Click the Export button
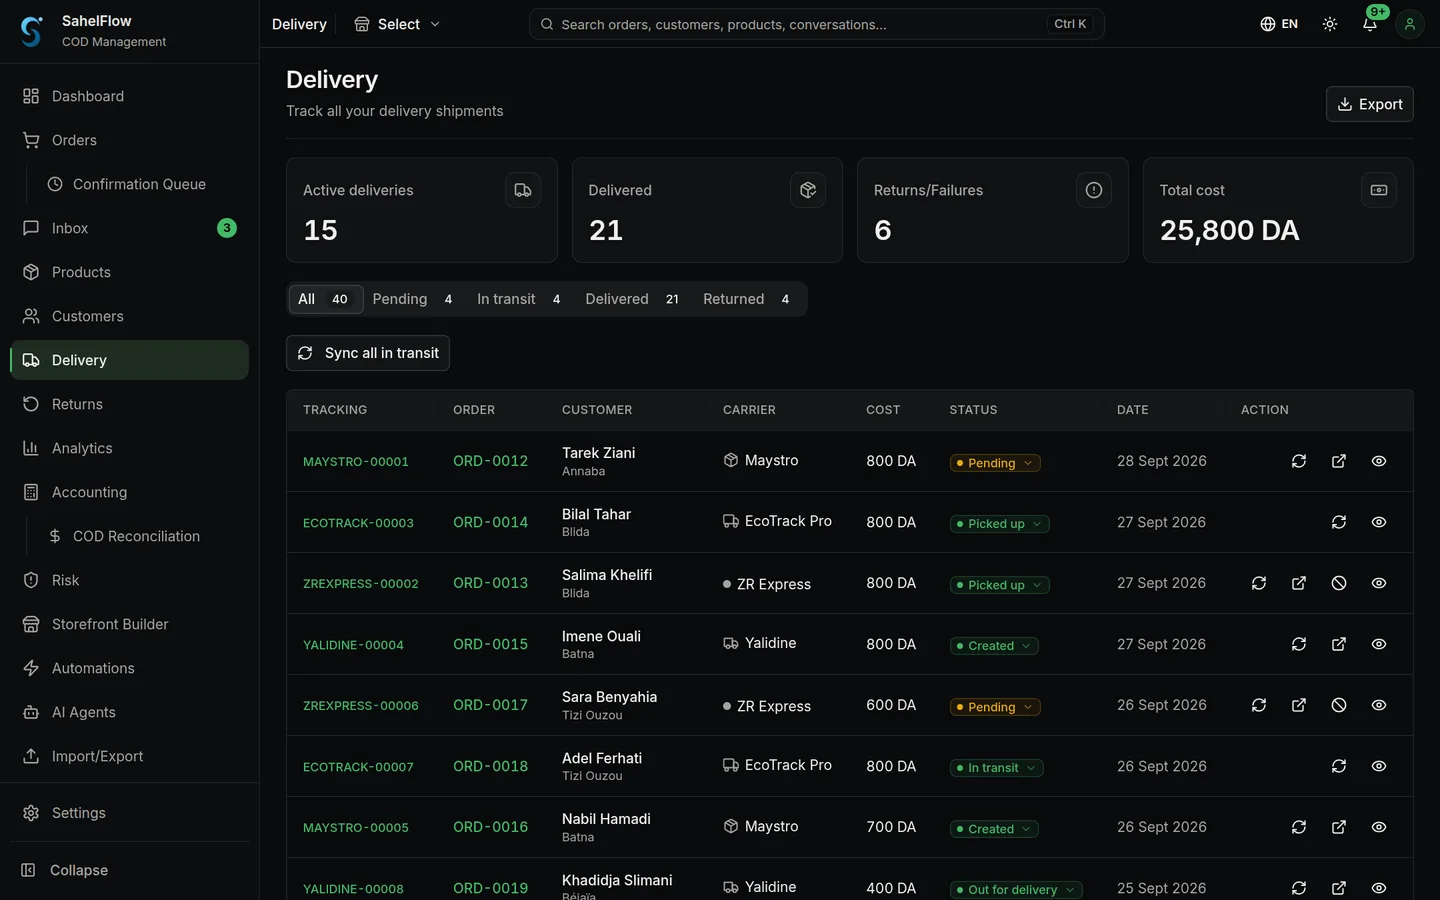1440x900 pixels. (1369, 104)
